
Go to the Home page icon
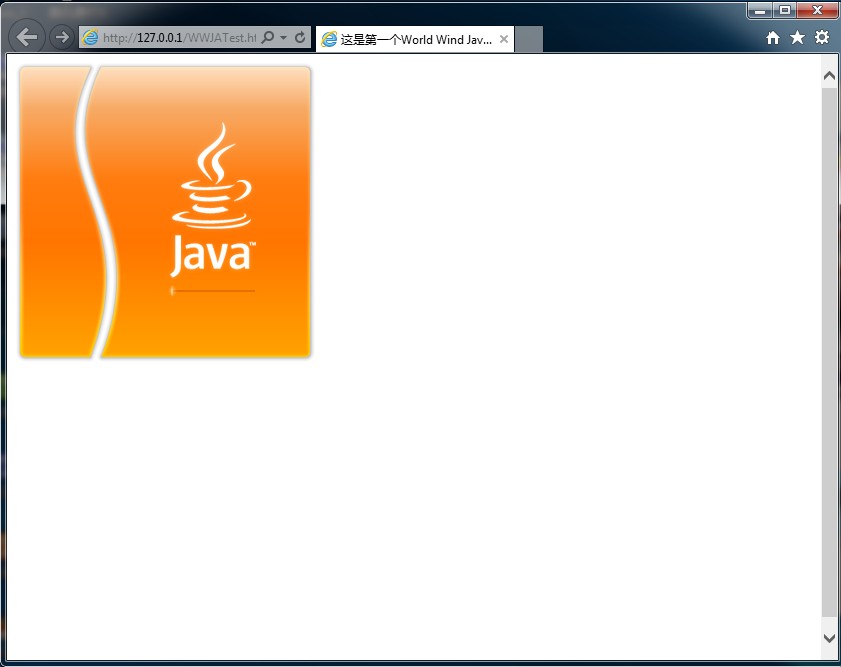(773, 38)
